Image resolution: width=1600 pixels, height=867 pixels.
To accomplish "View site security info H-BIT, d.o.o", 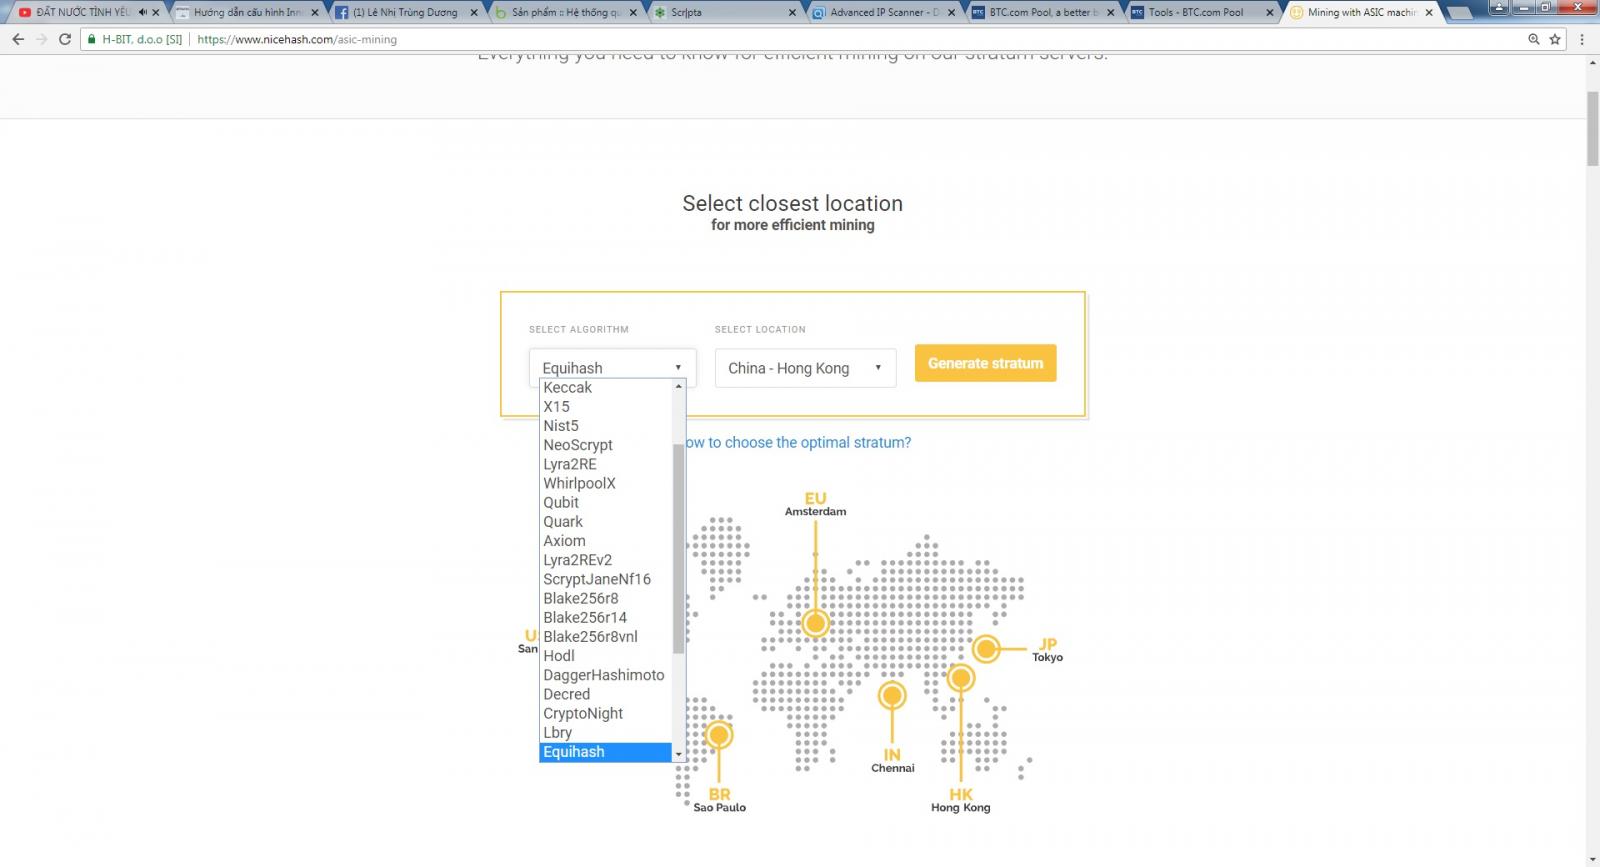I will point(135,39).
